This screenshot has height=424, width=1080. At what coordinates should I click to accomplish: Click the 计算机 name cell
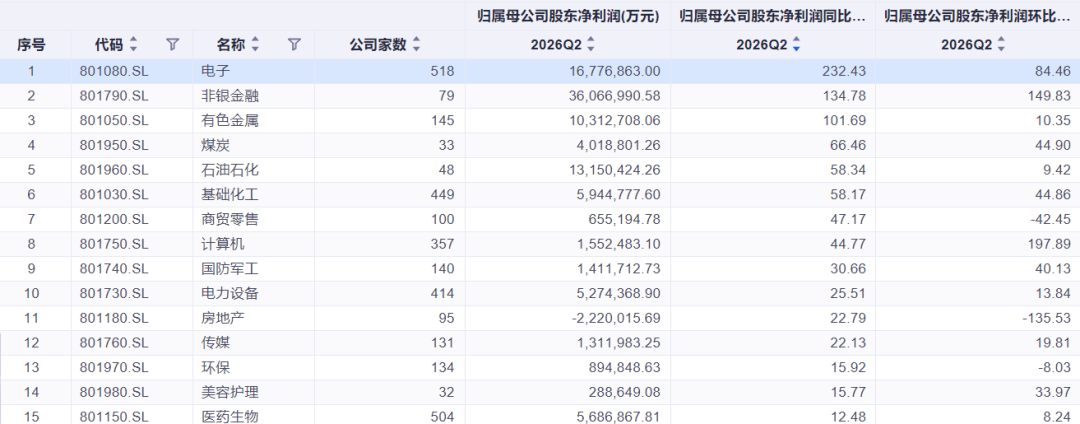pyautogui.click(x=222, y=244)
